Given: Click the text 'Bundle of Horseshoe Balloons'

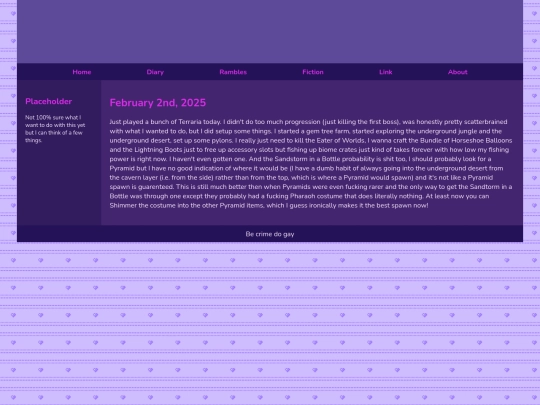Looking at the screenshot, I should point(466,141).
